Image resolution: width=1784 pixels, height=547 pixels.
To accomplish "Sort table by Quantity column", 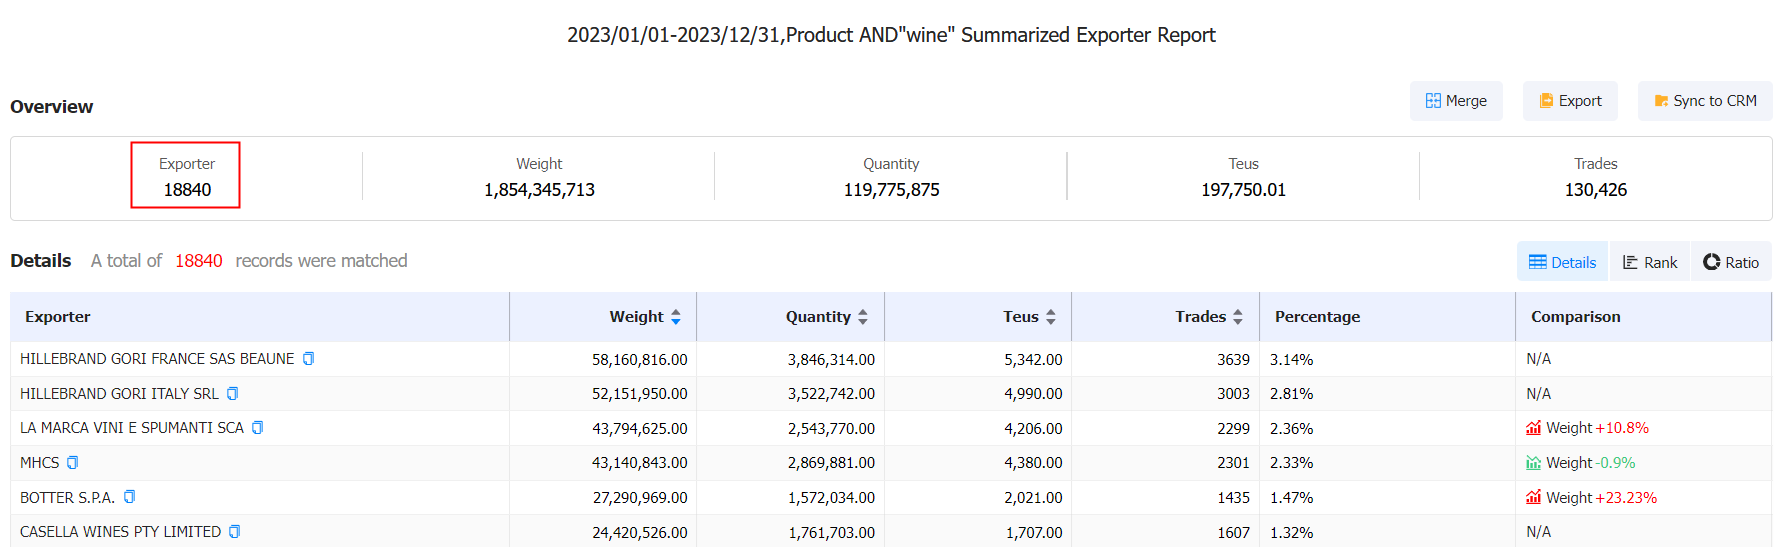I will [x=863, y=317].
